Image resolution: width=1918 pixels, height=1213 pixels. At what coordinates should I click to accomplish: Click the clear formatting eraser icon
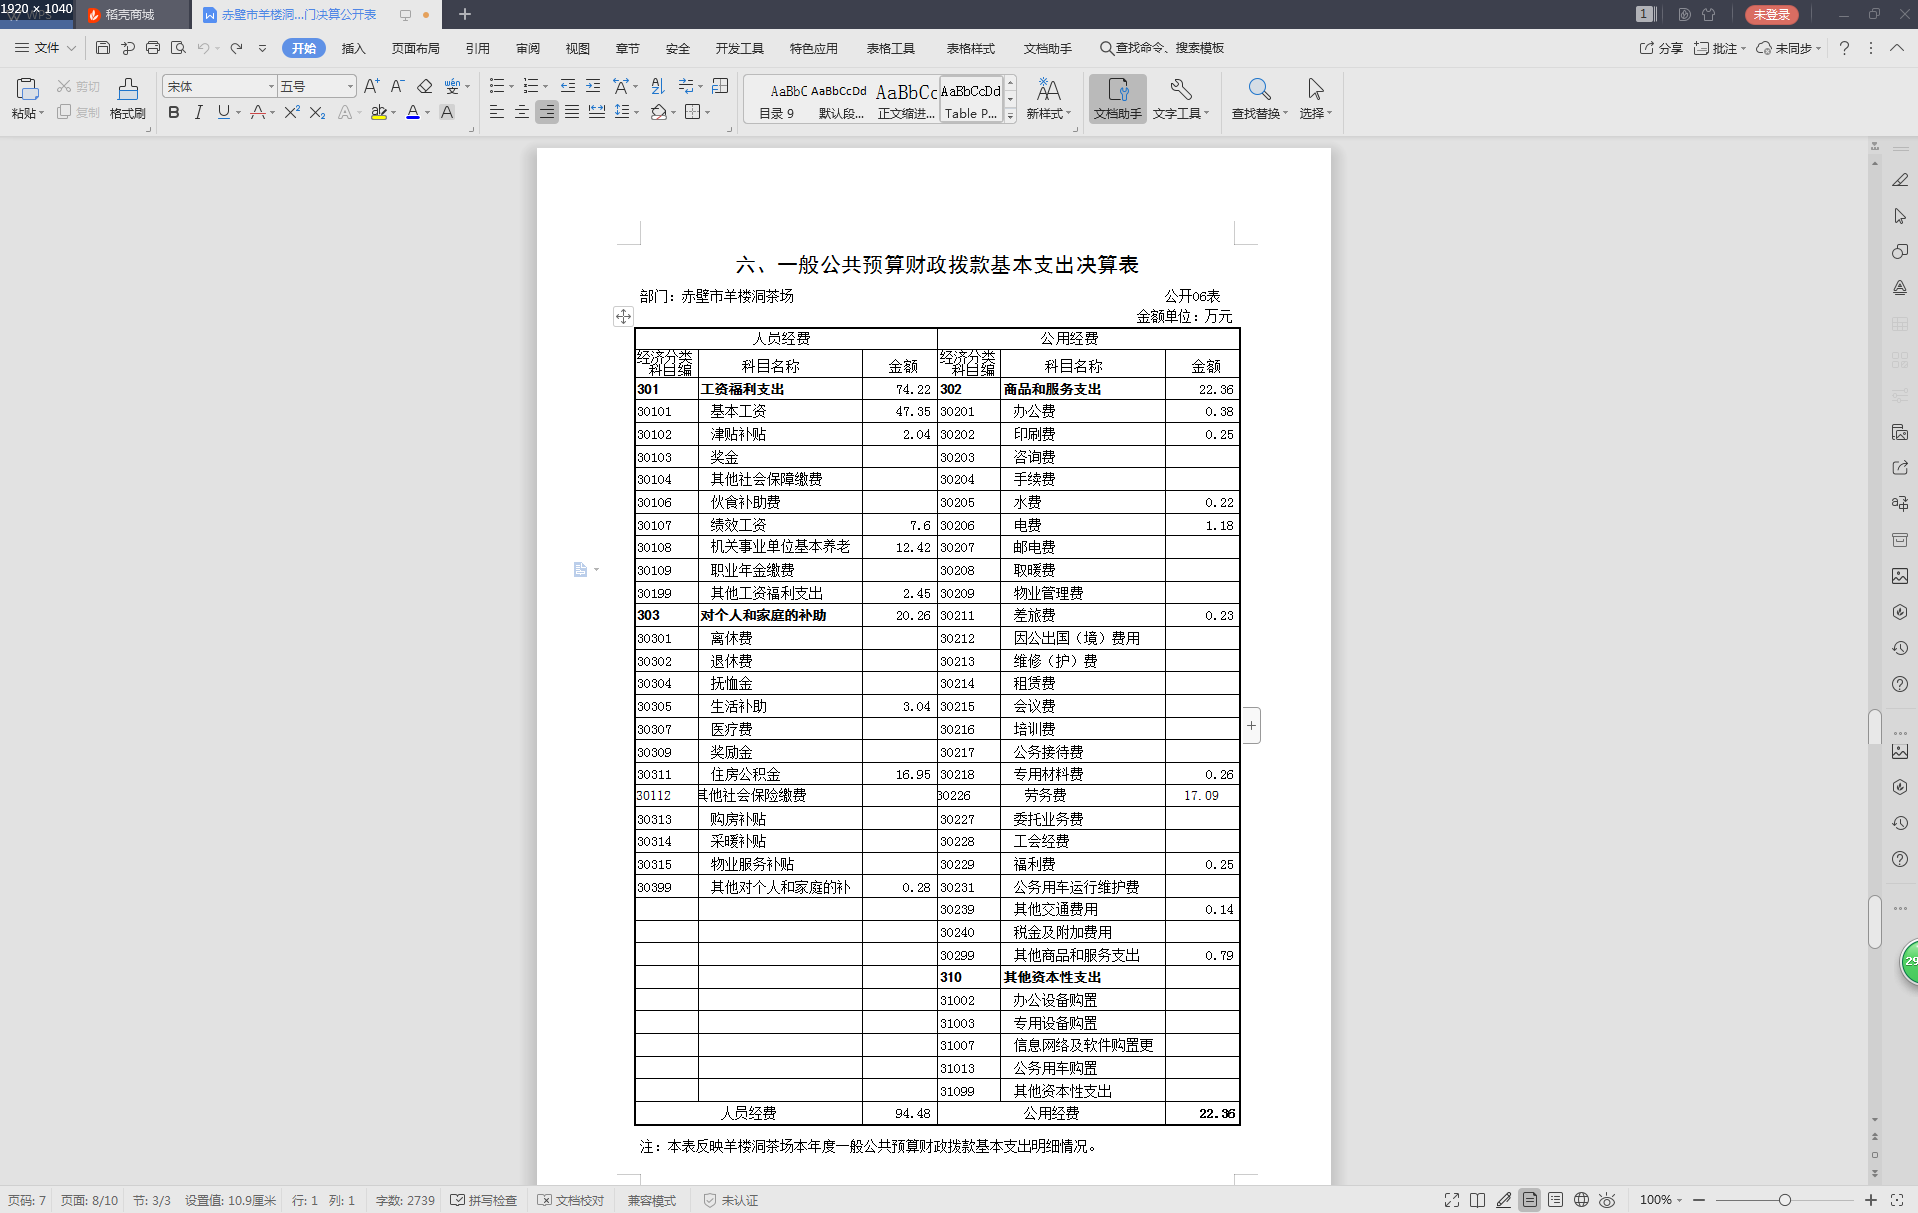tap(424, 87)
